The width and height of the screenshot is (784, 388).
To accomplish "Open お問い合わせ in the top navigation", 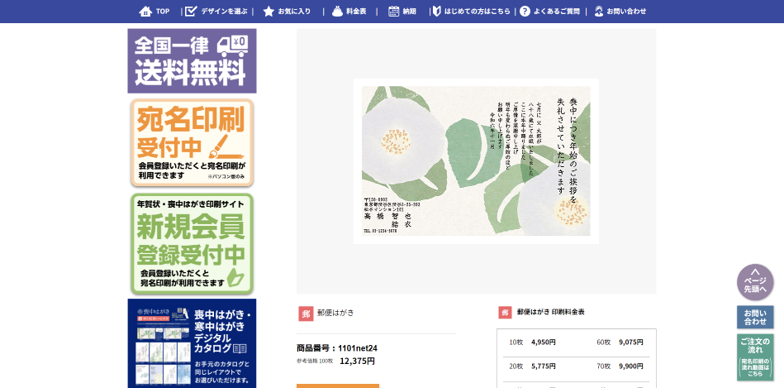I will pyautogui.click(x=626, y=11).
